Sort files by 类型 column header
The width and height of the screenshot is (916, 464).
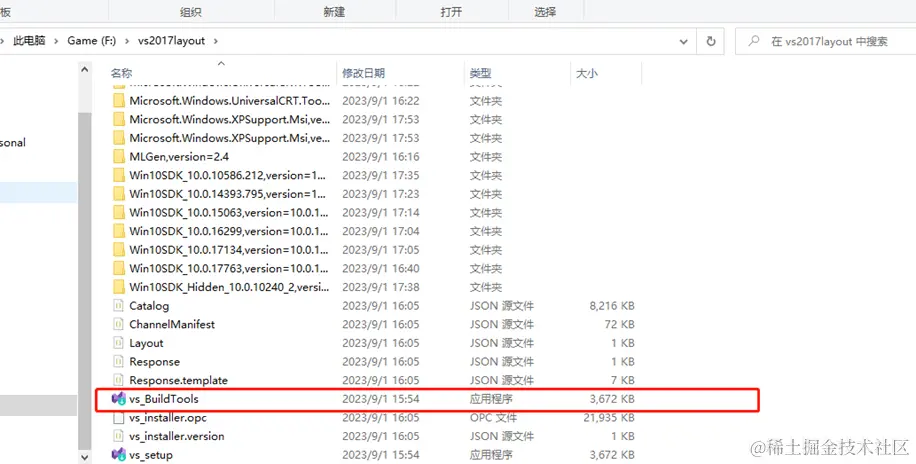click(480, 73)
